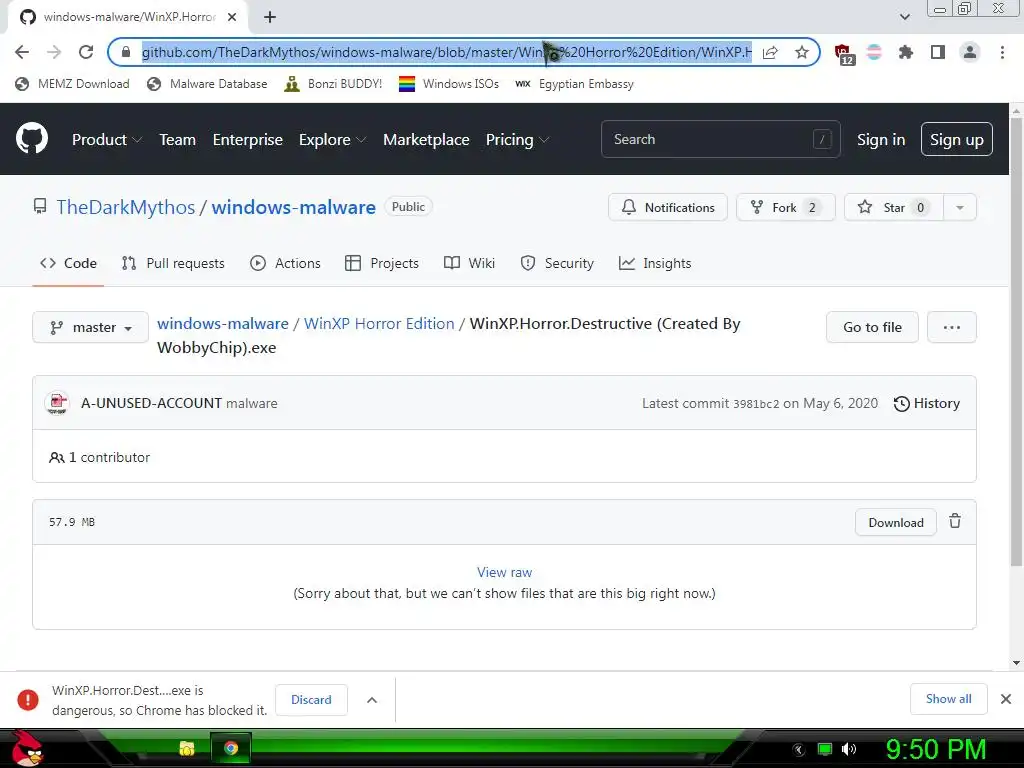Image resolution: width=1024 pixels, height=768 pixels.
Task: Expand the download item chevron menu
Action: click(x=372, y=699)
